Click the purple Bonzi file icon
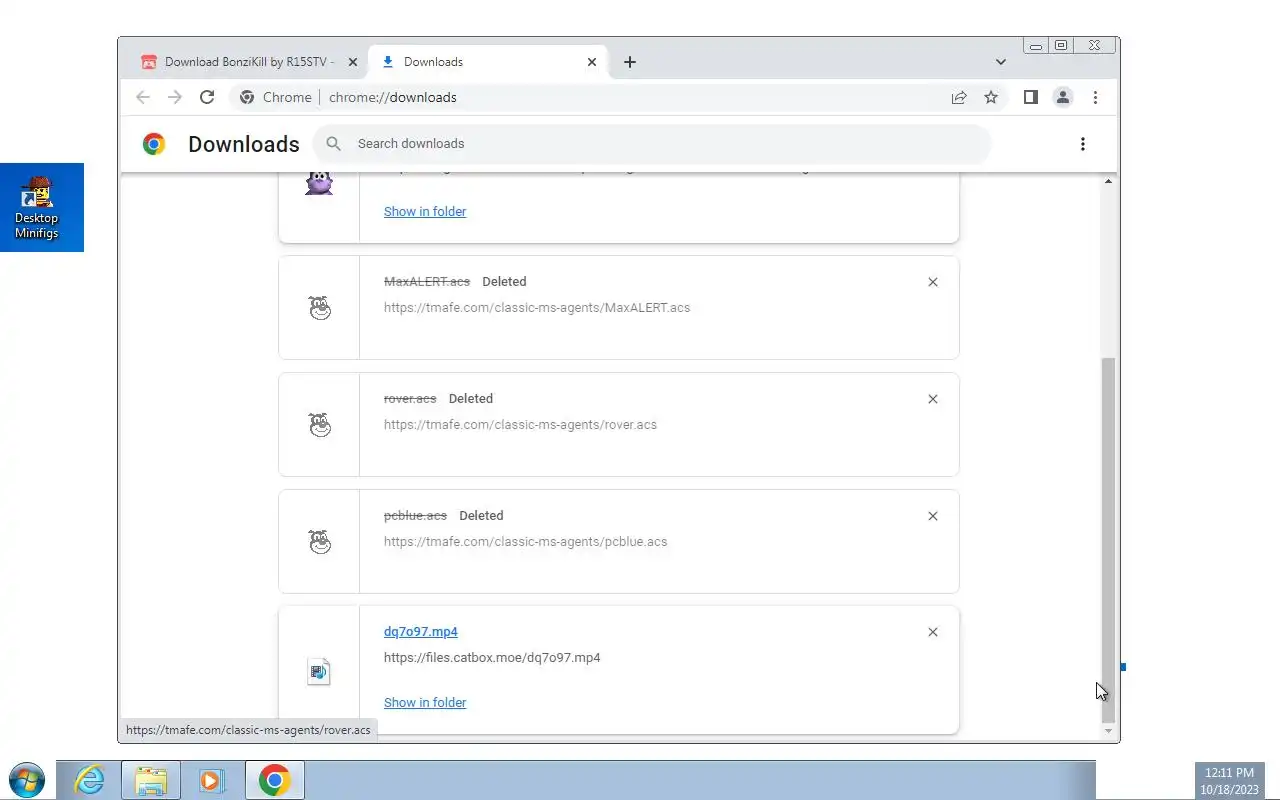This screenshot has width=1280, height=800. (x=319, y=183)
